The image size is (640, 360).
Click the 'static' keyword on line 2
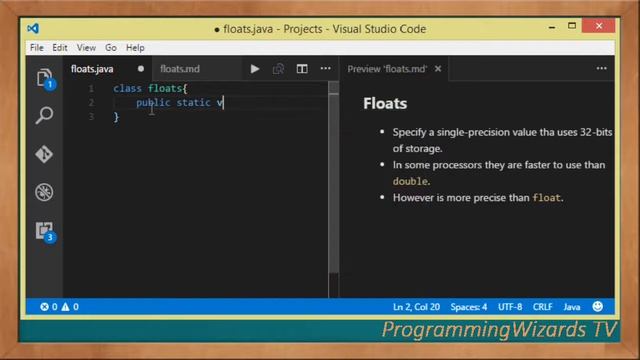click(193, 102)
